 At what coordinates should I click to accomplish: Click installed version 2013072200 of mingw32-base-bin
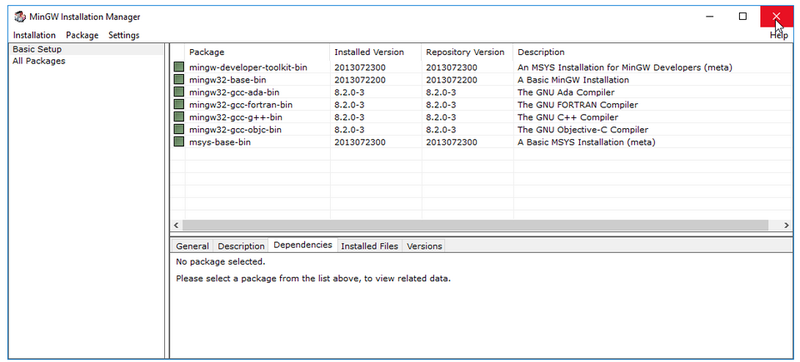pyautogui.click(x=360, y=80)
